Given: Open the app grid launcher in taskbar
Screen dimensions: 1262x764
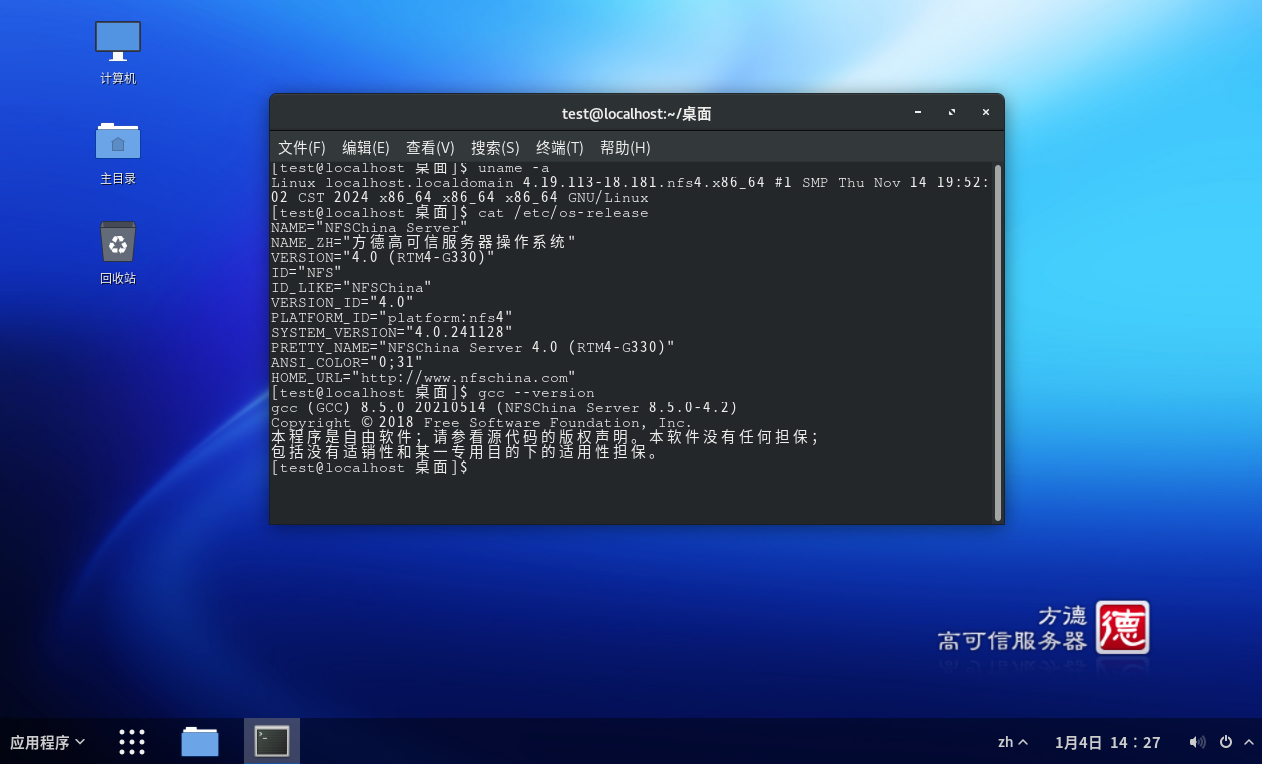Looking at the screenshot, I should [132, 742].
